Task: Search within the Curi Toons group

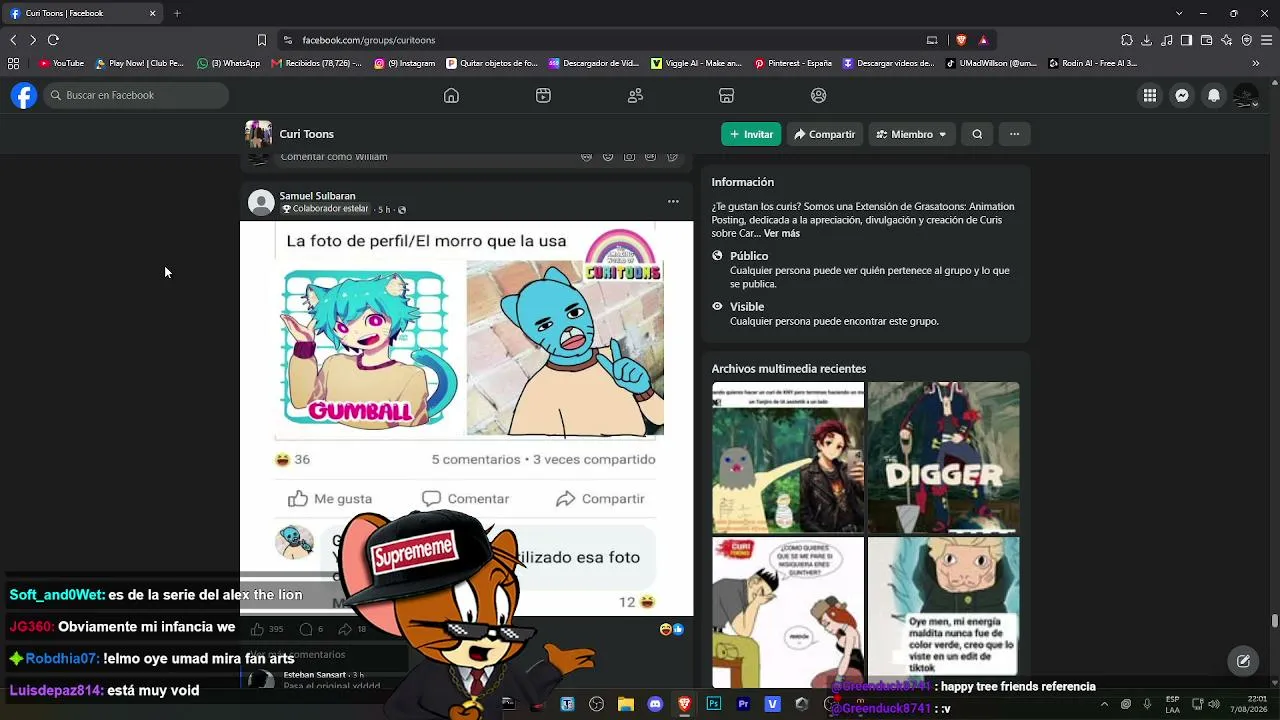Action: (x=977, y=134)
